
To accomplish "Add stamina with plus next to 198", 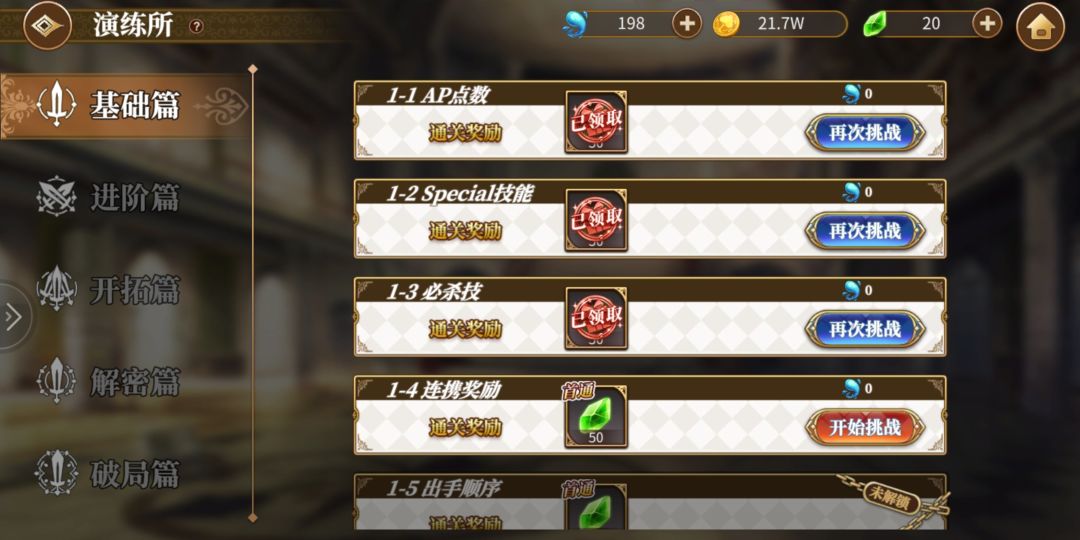I will [687, 24].
